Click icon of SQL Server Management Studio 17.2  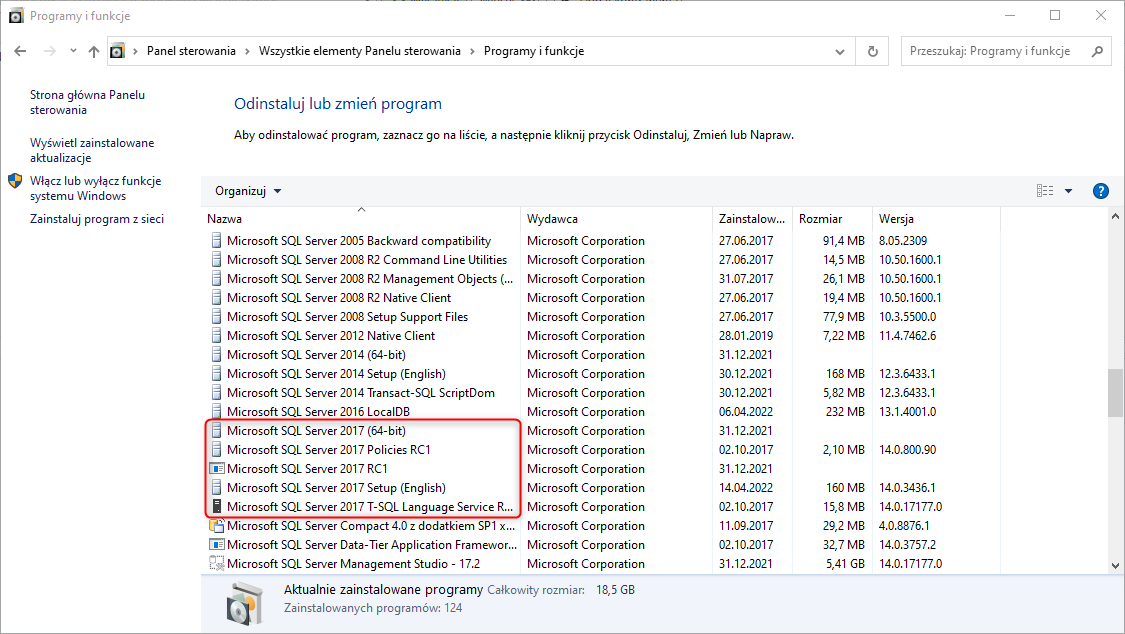[x=217, y=564]
